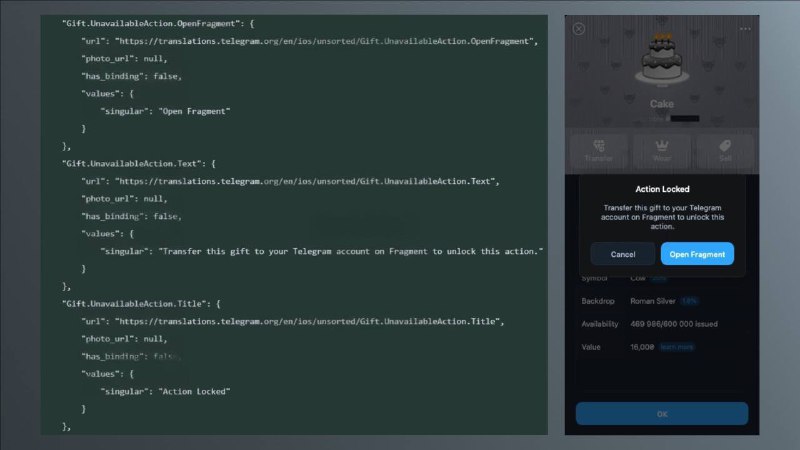Tap the Sell tag icon

coord(724,150)
